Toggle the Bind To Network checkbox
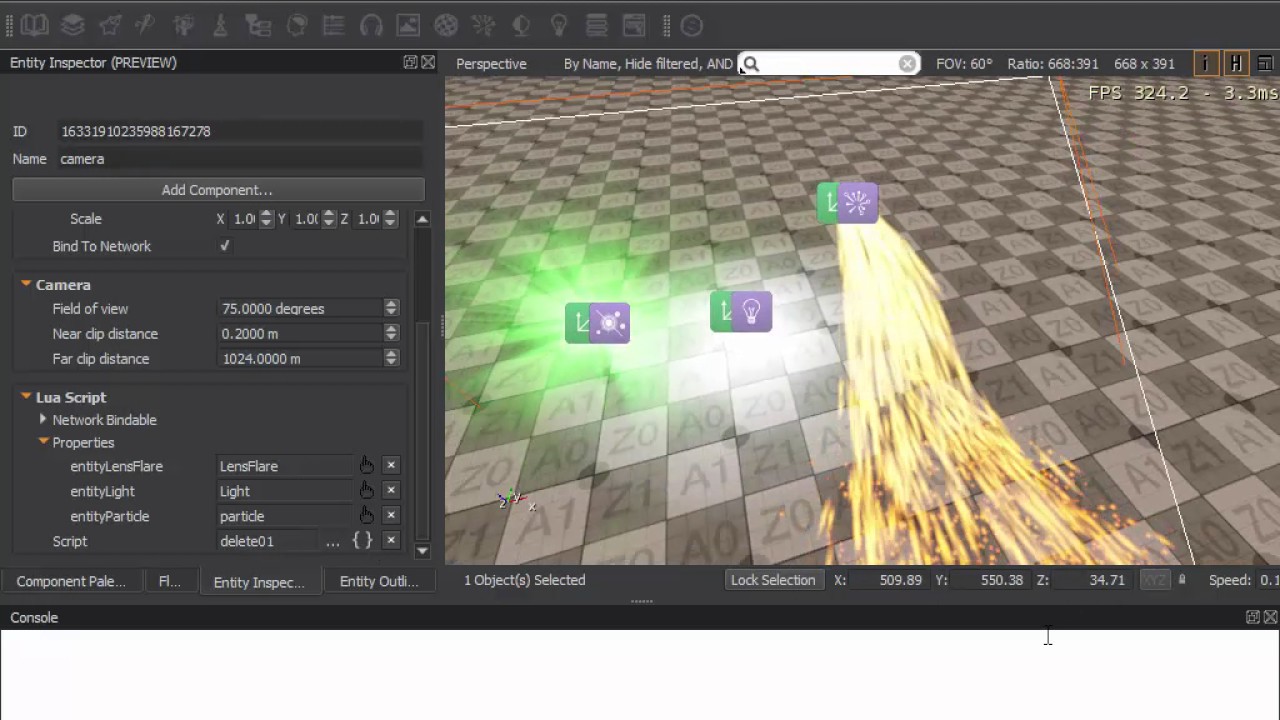The width and height of the screenshot is (1280, 720). pos(224,246)
